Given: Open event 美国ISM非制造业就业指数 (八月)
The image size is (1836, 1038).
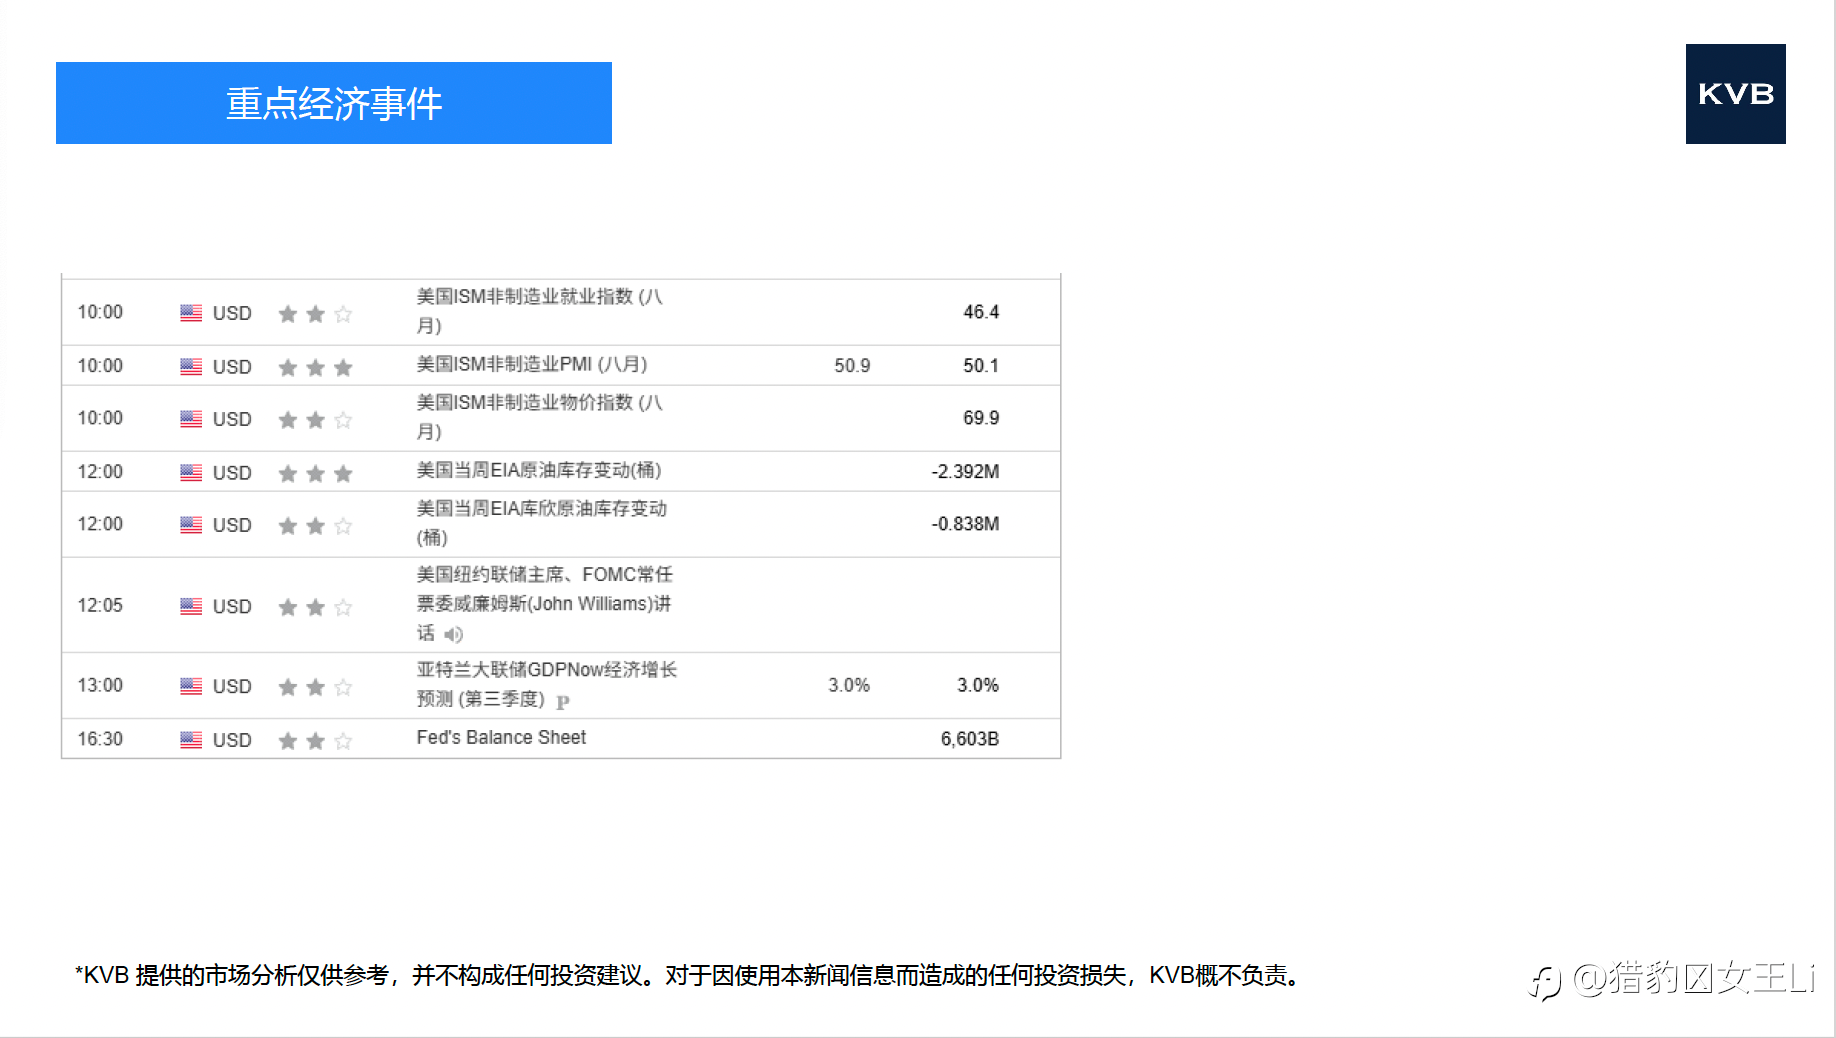Looking at the screenshot, I should [x=540, y=311].
